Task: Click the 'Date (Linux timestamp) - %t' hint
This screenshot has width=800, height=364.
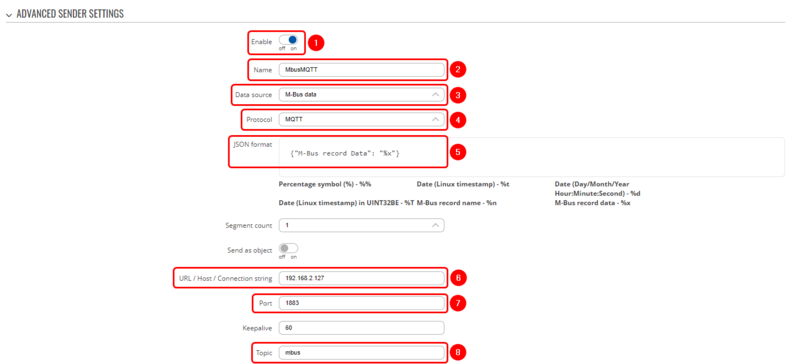Action: point(463,184)
